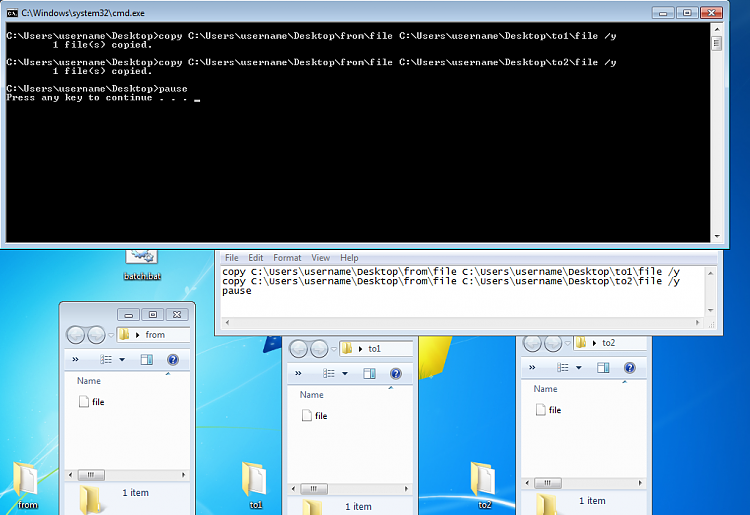This screenshot has width=750, height=515.
Task: Toggle preview pane in the 'from' window
Action: [x=147, y=360]
